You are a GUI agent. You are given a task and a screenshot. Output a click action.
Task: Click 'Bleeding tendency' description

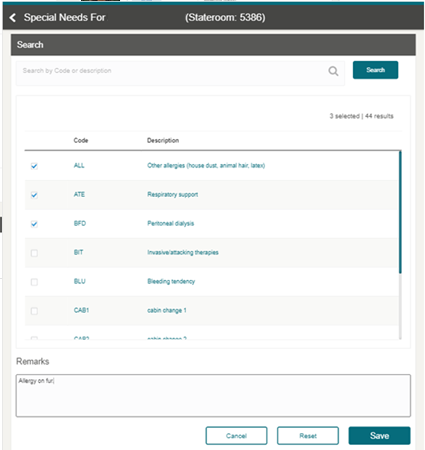171,281
